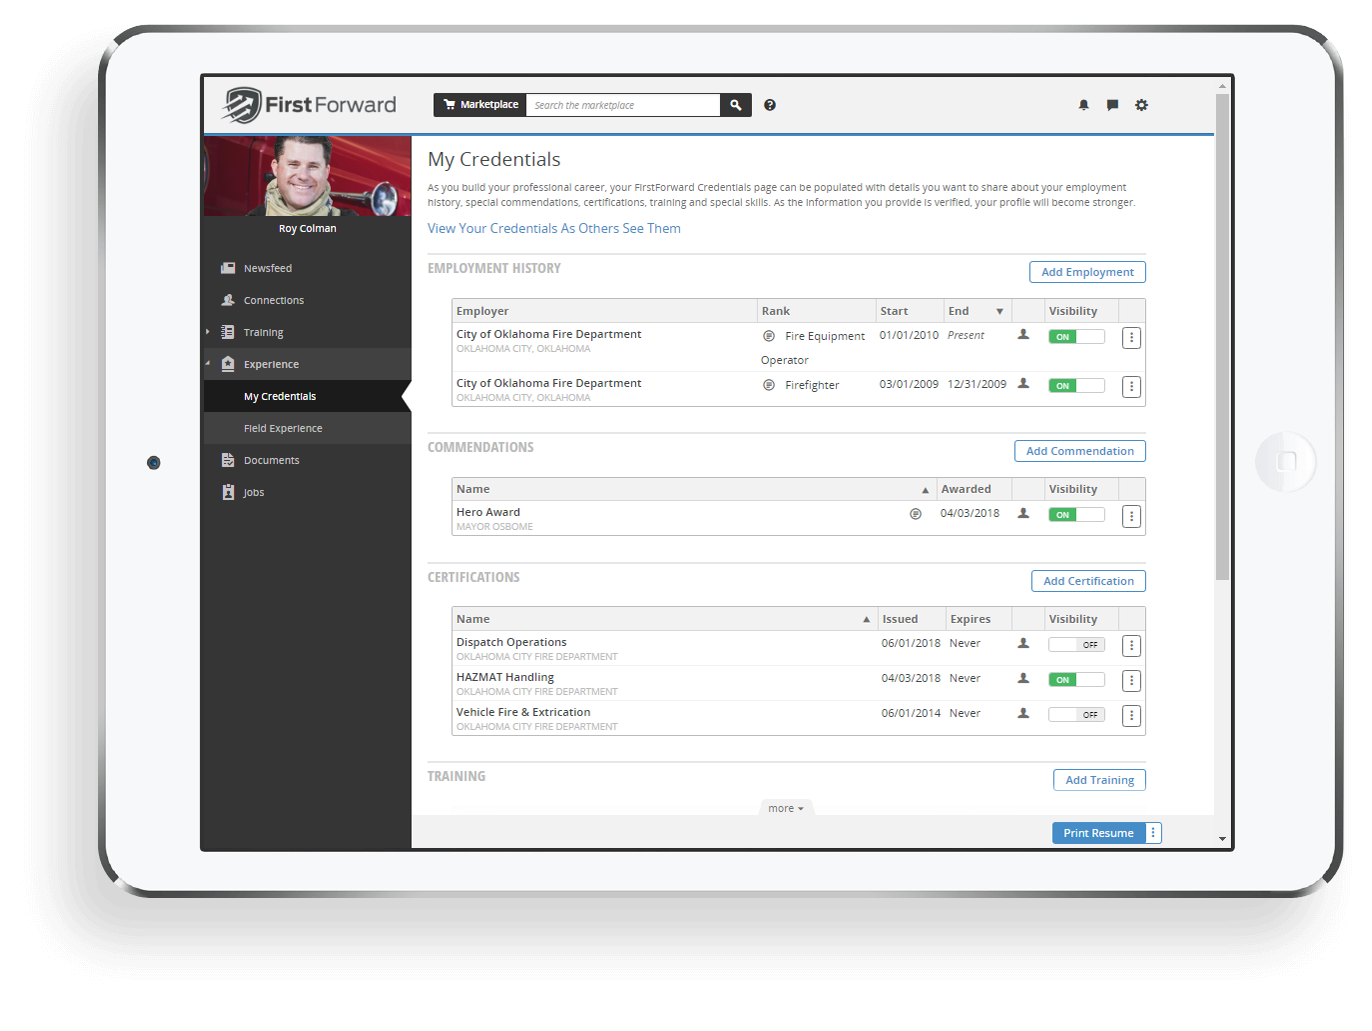The width and height of the screenshot is (1372, 1031).
Task: Enable visibility for Vehicle Fire & Extrication
Action: pos(1076,715)
